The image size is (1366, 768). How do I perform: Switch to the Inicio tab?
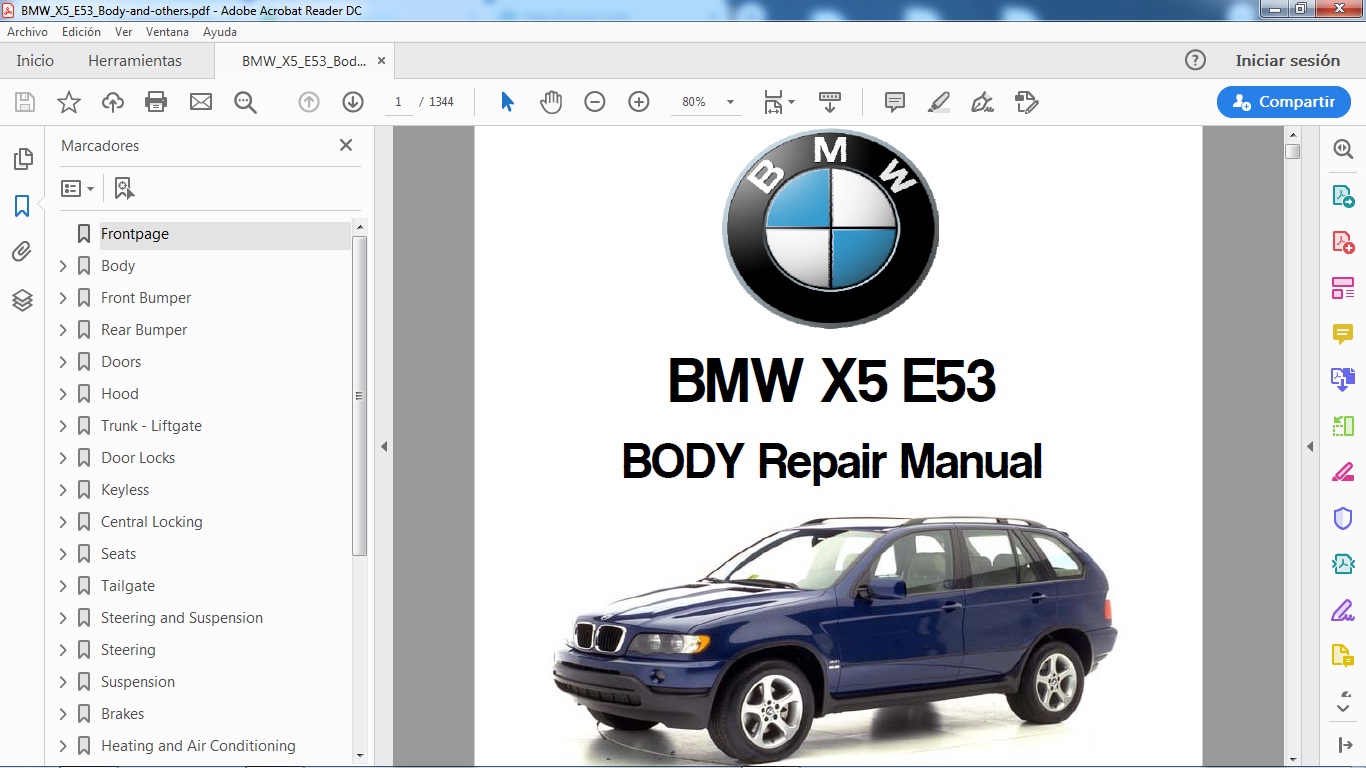(x=35, y=60)
